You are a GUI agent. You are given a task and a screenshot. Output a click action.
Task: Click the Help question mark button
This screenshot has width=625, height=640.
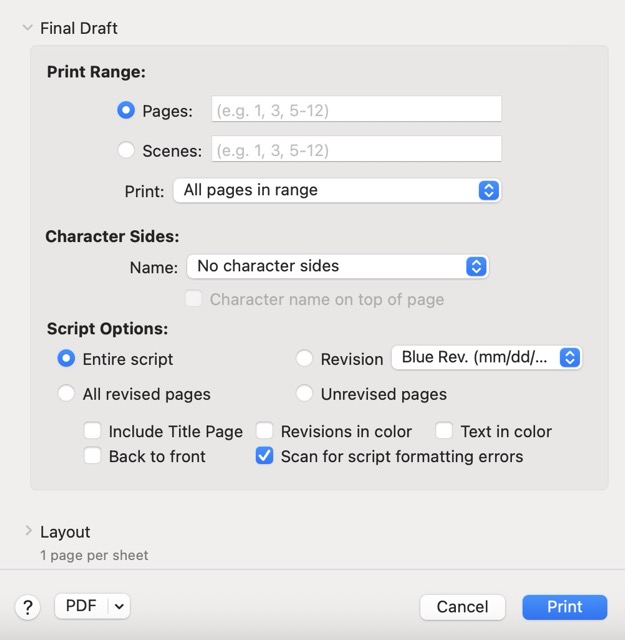(27, 606)
